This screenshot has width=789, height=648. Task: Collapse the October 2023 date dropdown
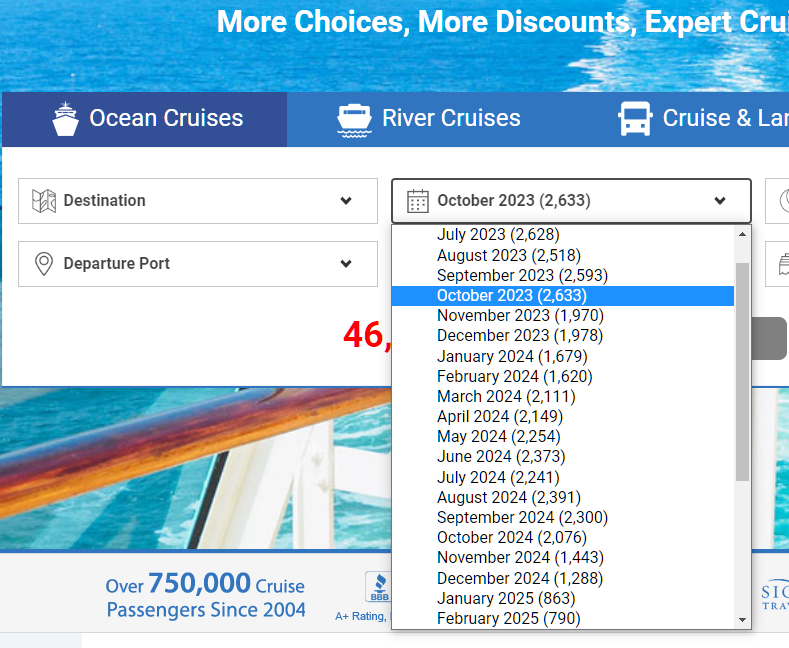point(571,201)
